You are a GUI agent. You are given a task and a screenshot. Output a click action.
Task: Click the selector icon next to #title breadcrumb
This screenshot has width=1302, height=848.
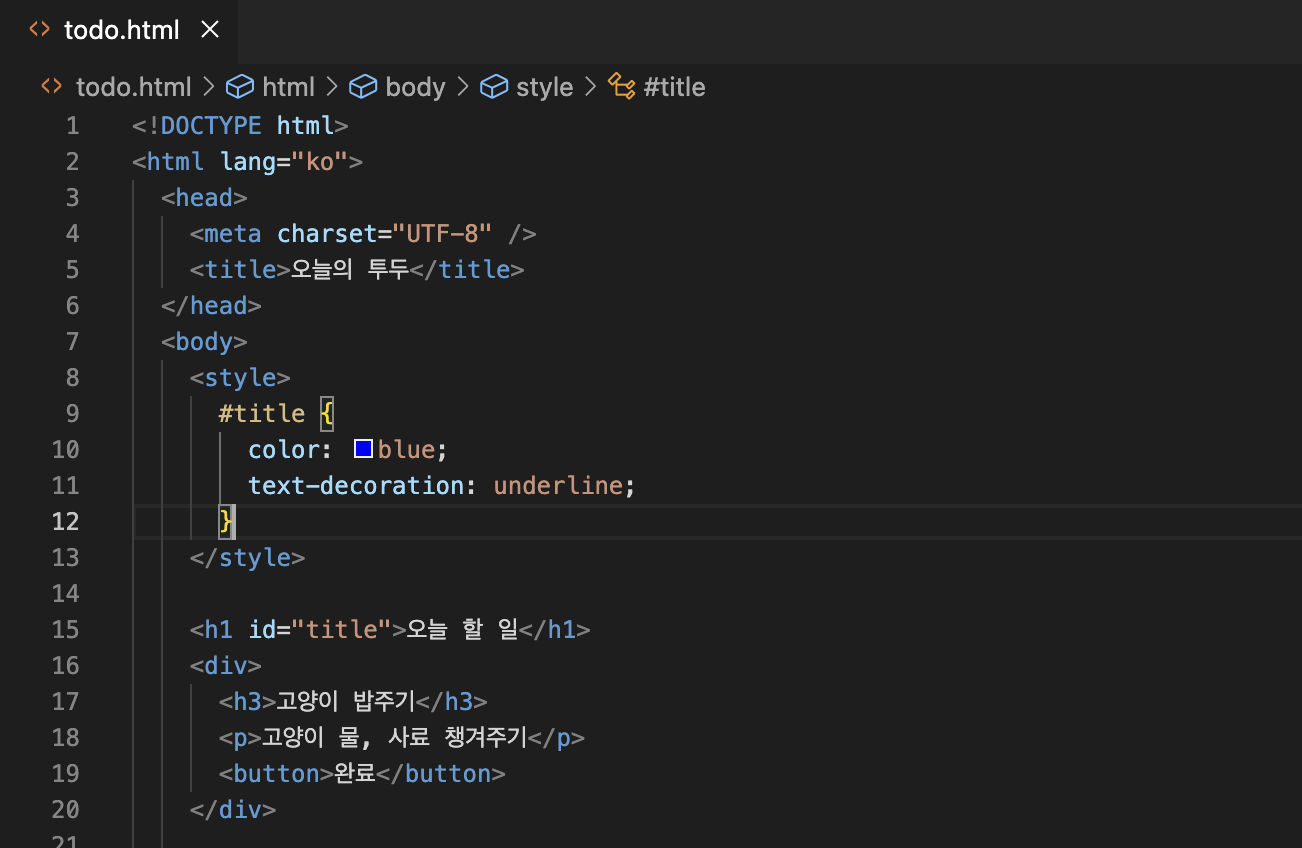[x=622, y=87]
